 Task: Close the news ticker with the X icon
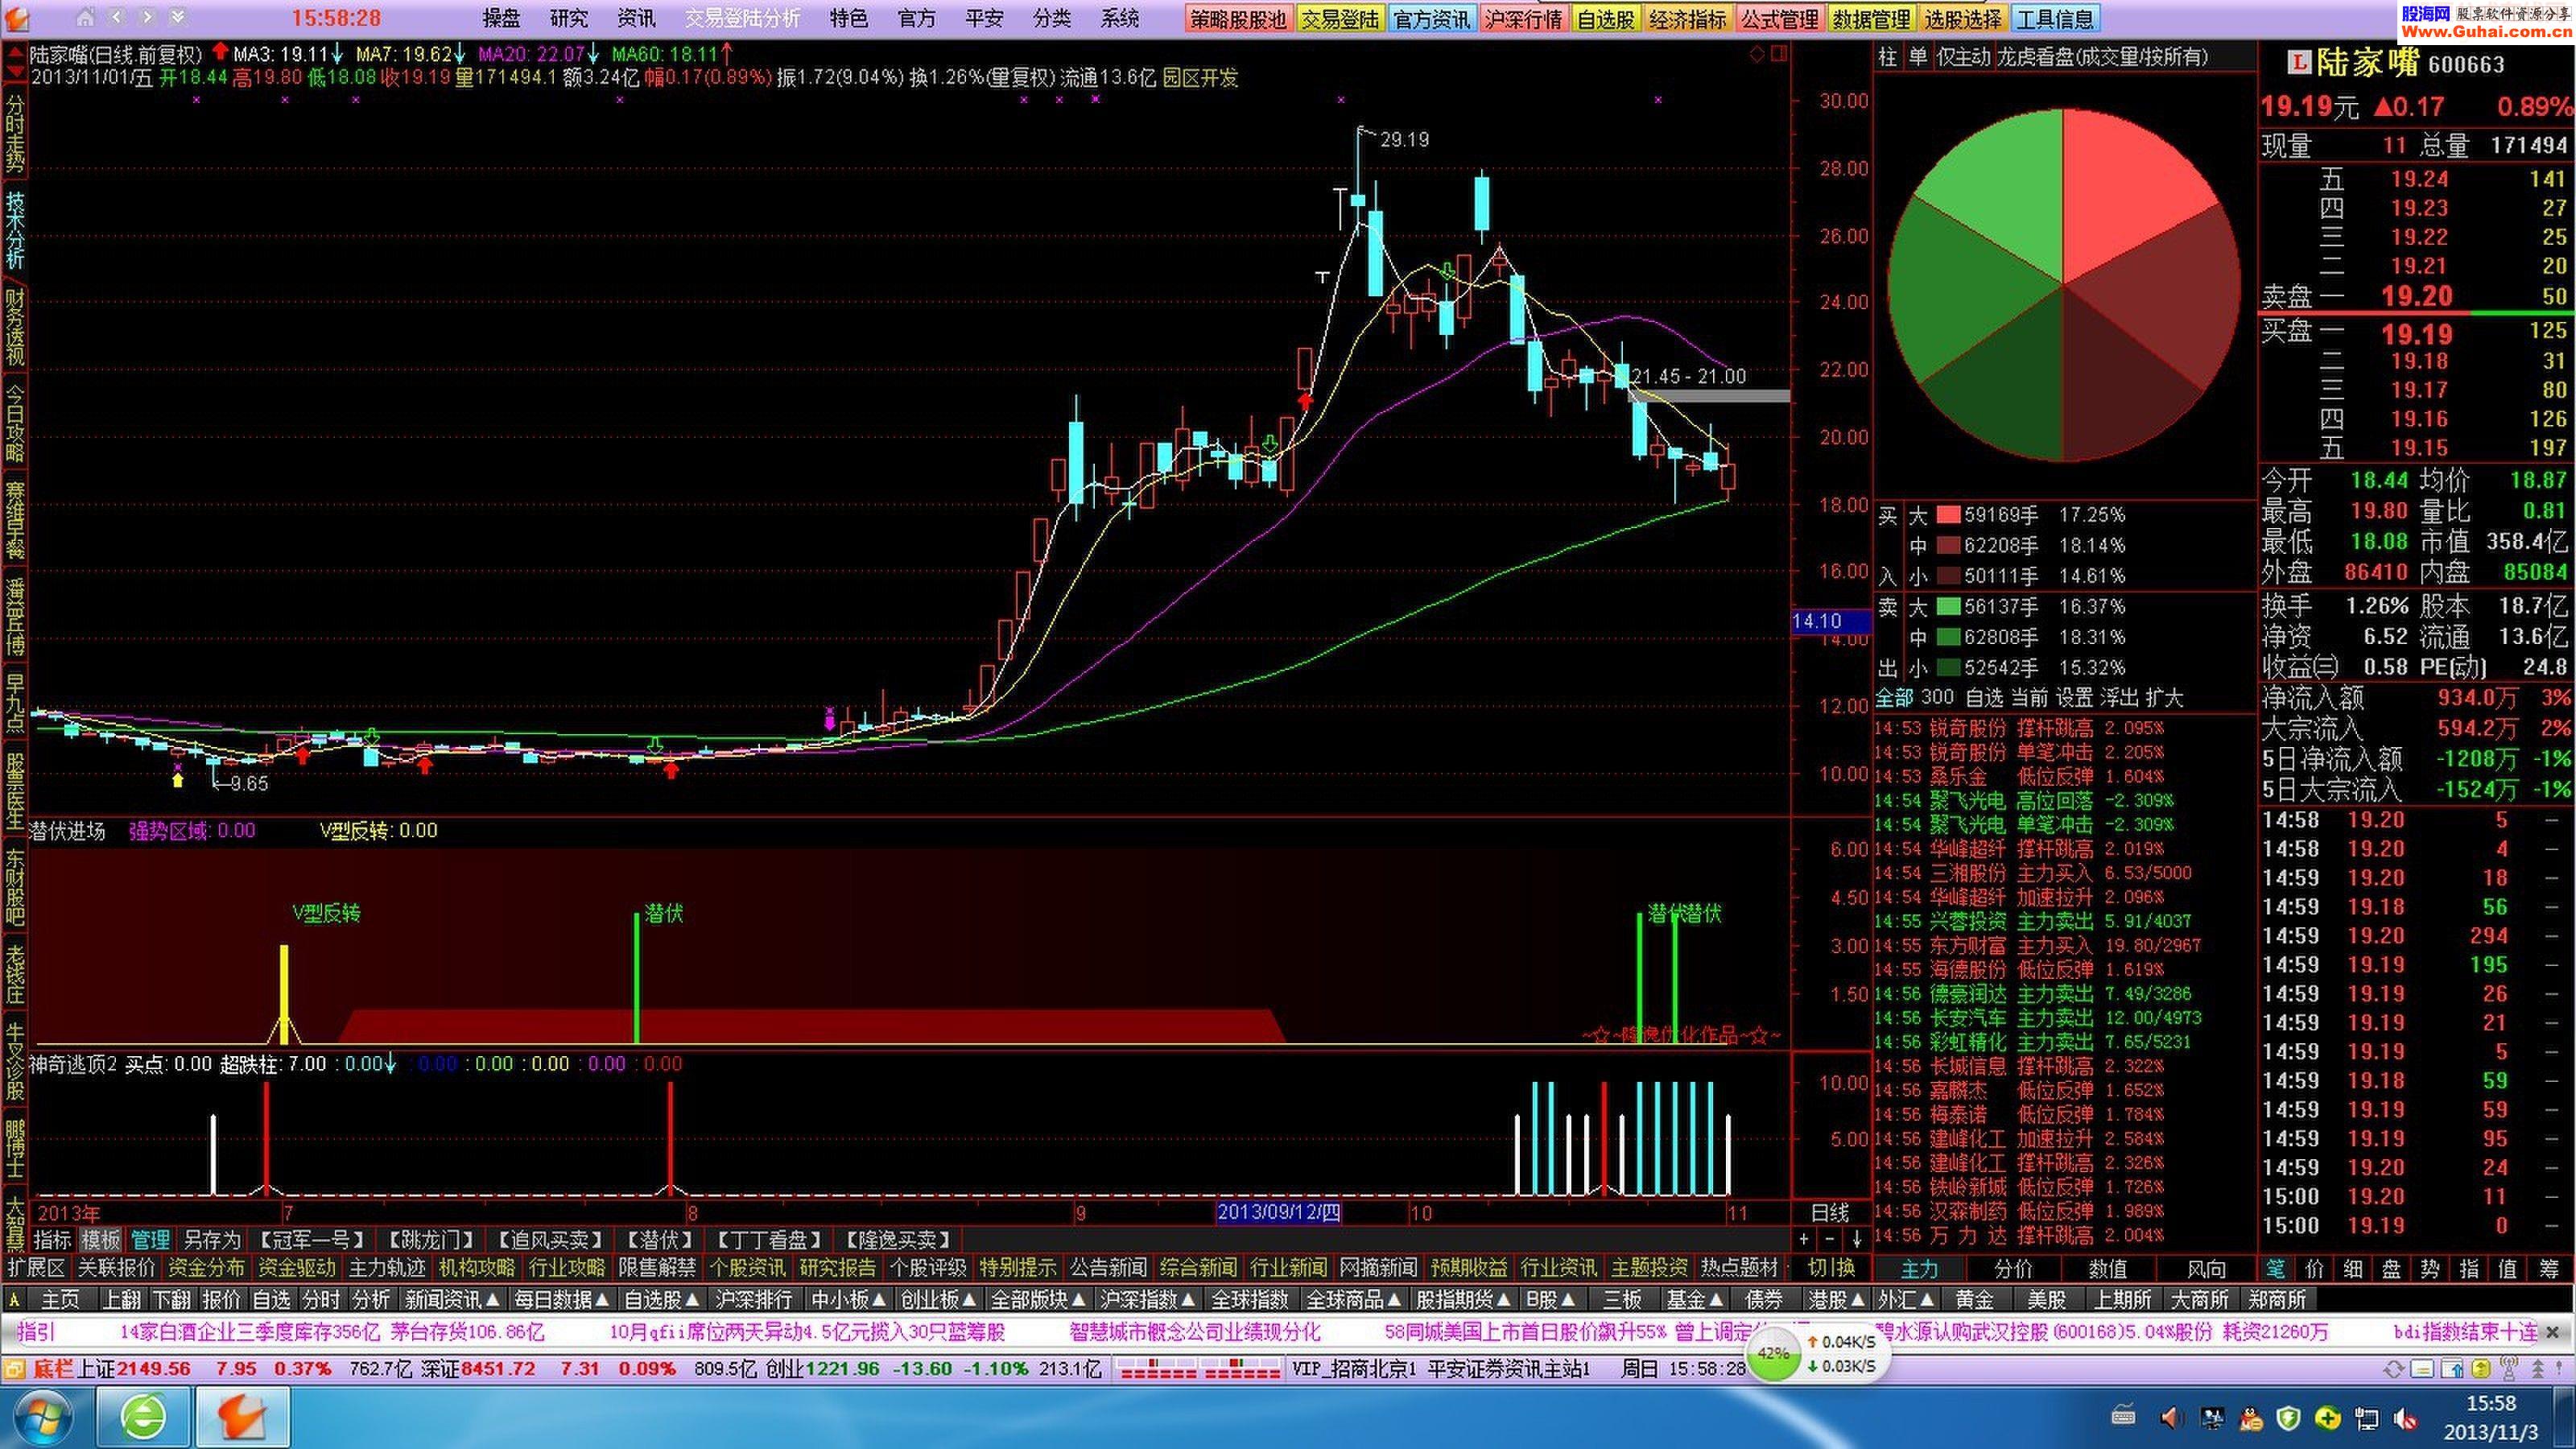coord(2553,1332)
